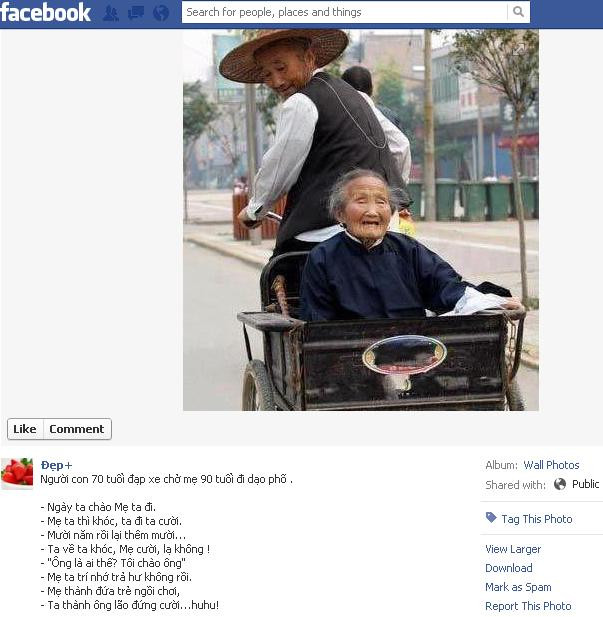
Task: Click the tag icon beside Tag This Photo
Action: pos(491,517)
